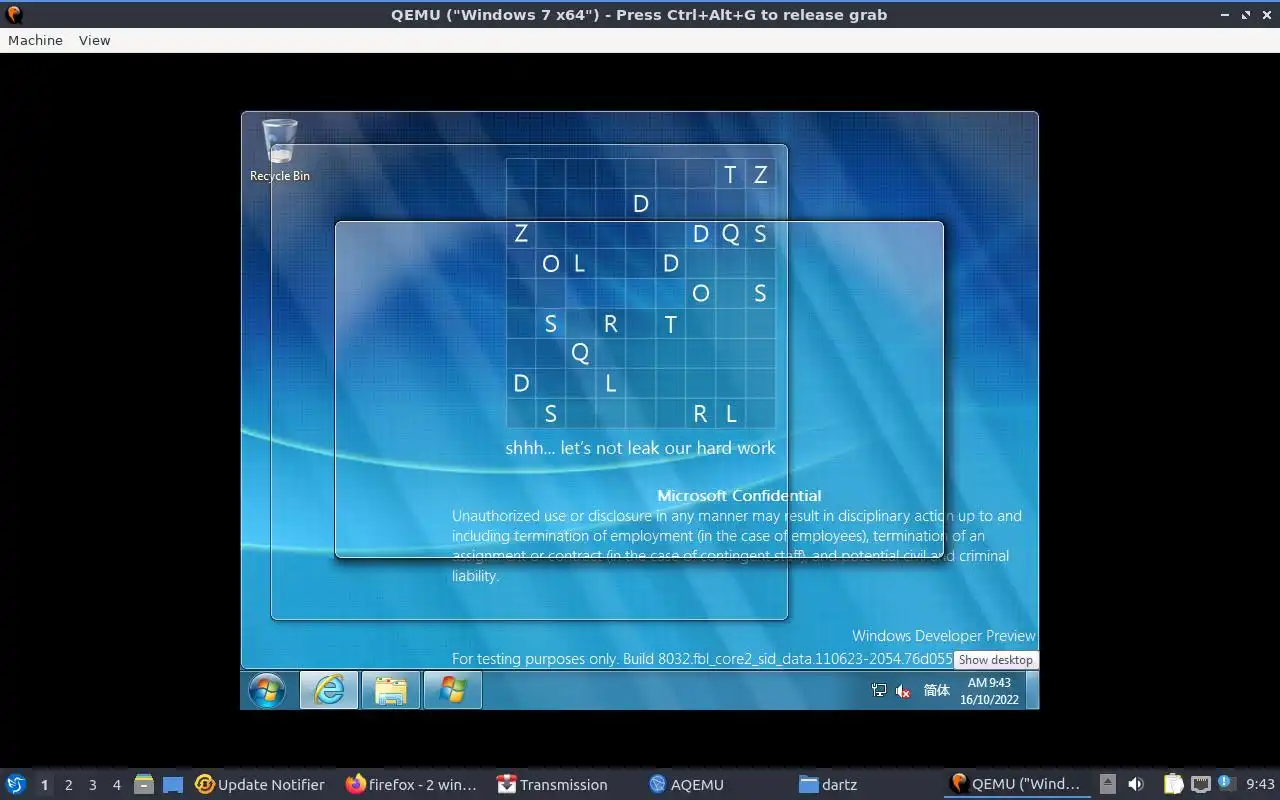Switch to the AQEMU taskbar entry
The width and height of the screenshot is (1280, 800).
click(x=687, y=784)
